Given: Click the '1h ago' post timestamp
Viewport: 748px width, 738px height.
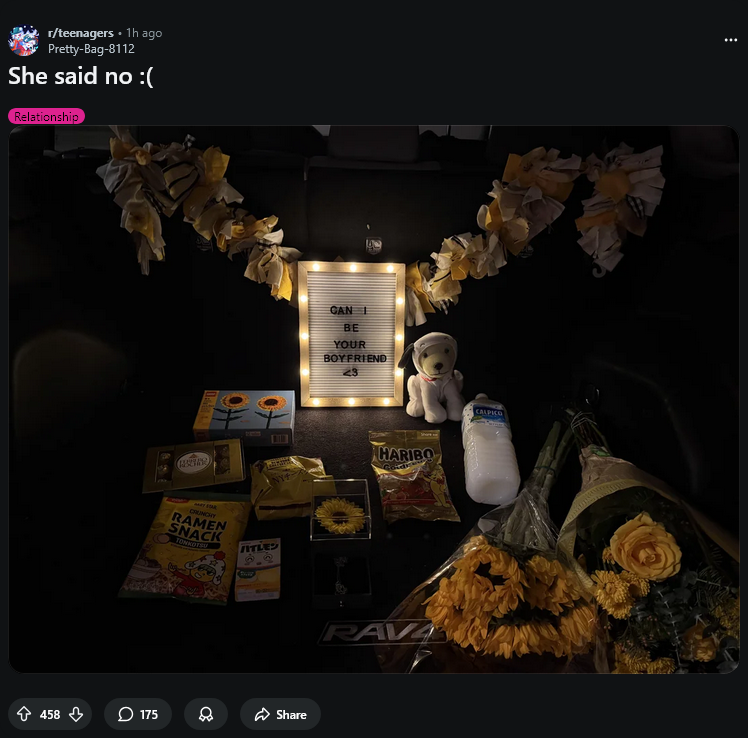Looking at the screenshot, I should (144, 33).
